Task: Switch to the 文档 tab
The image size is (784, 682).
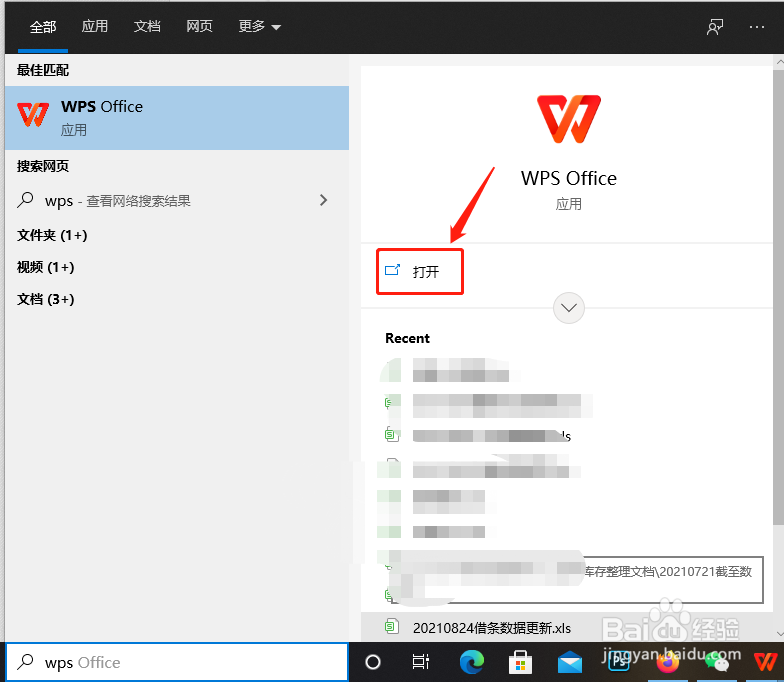Action: click(147, 26)
